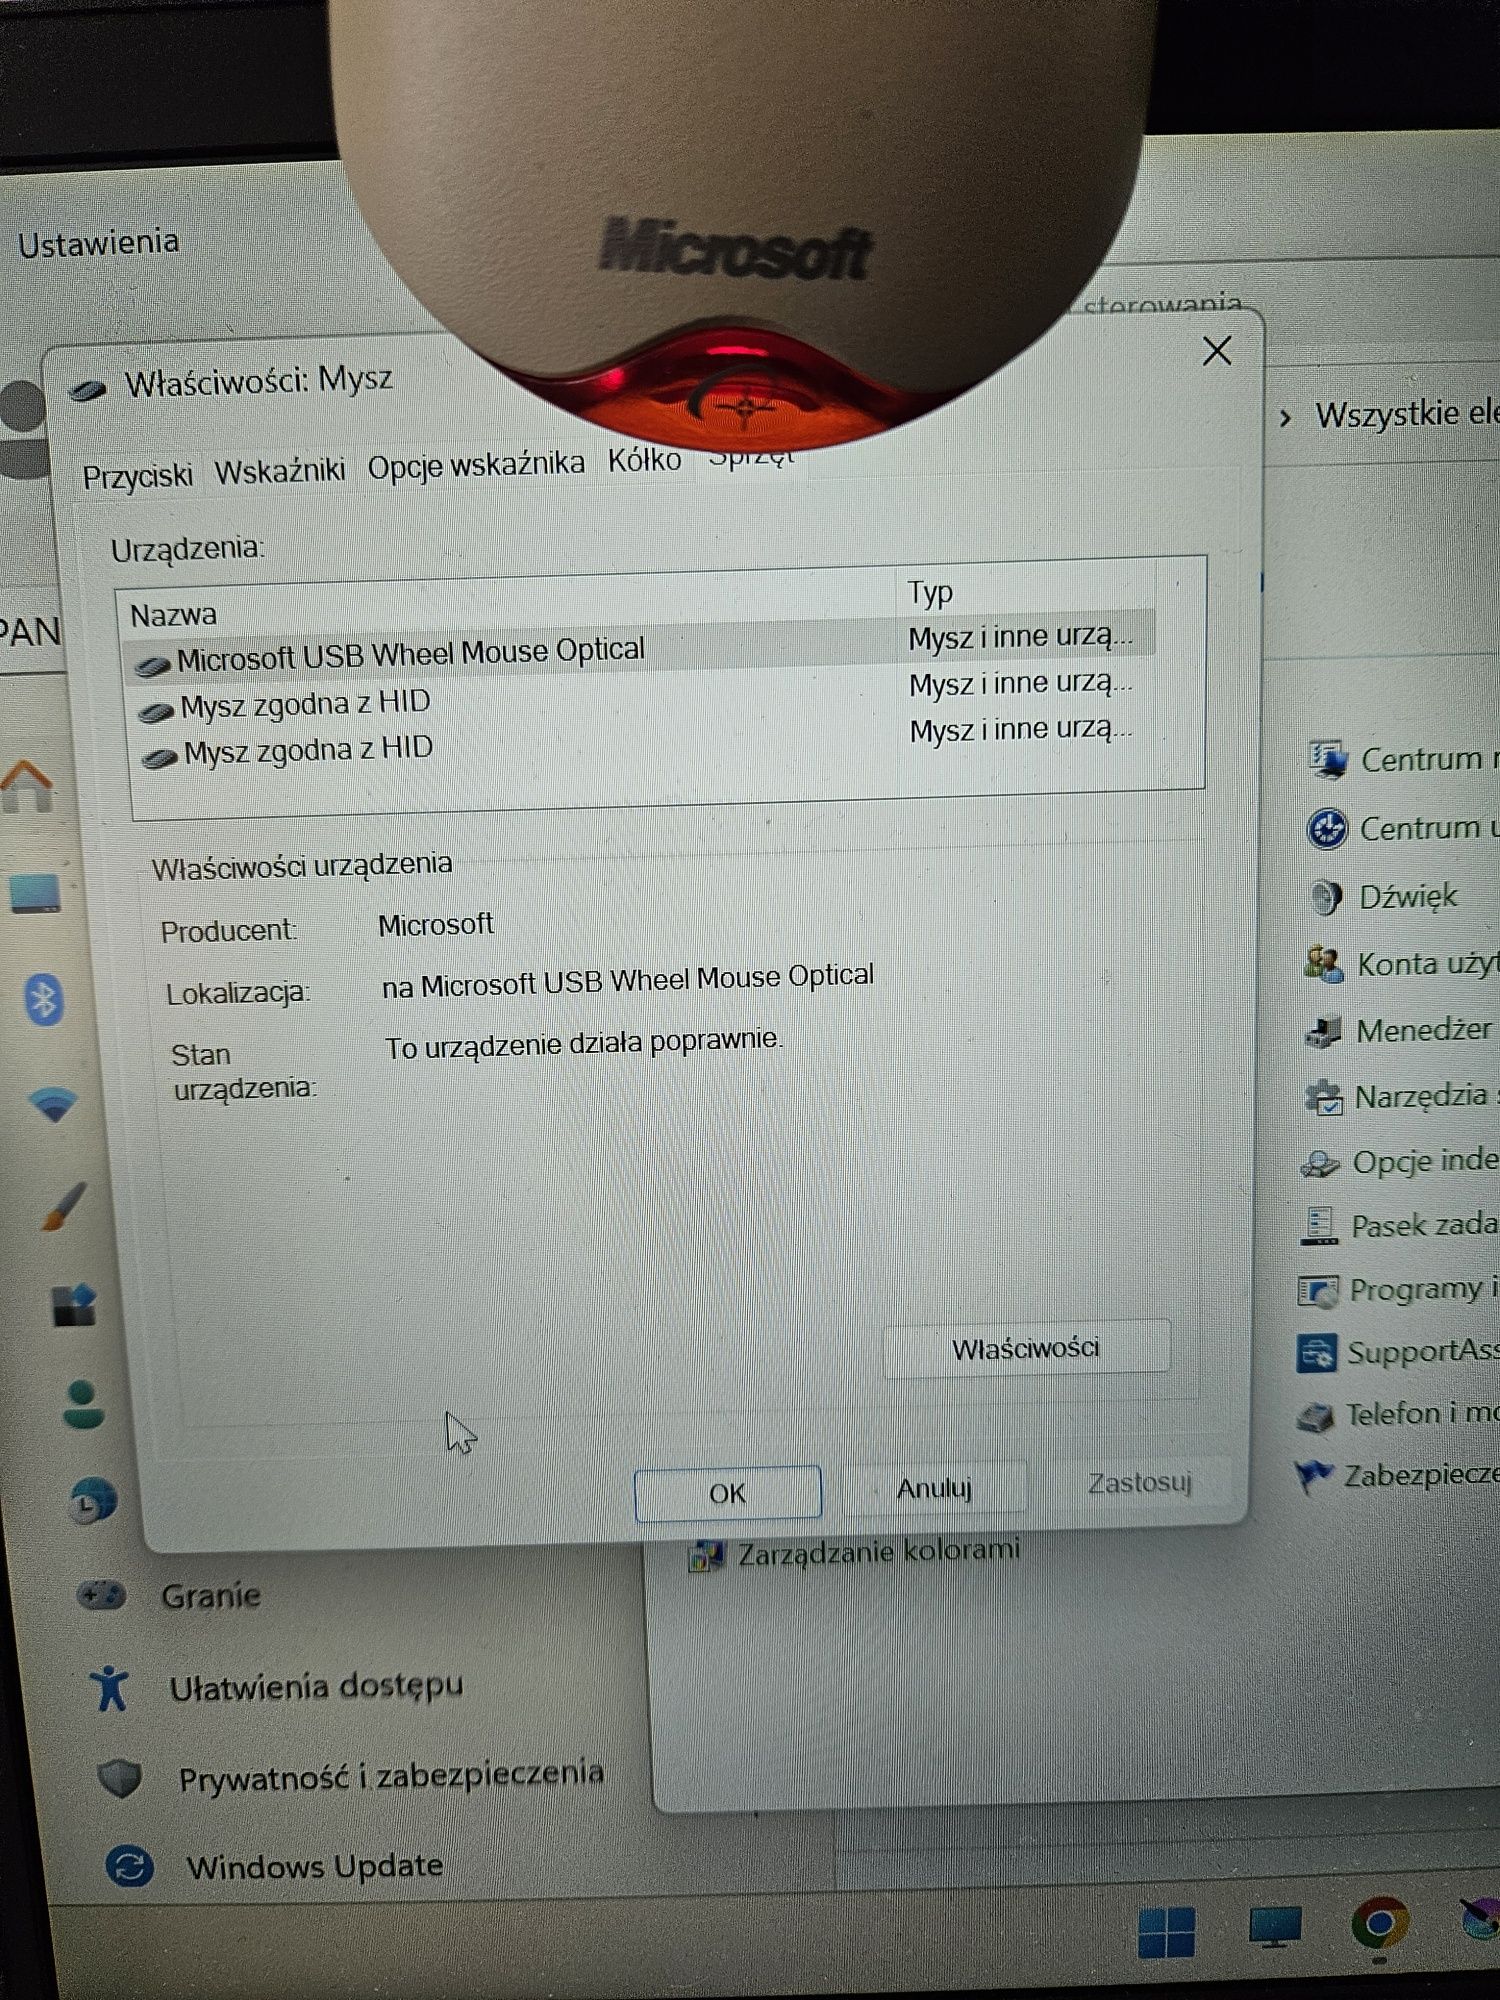Viewport: 1500px width, 2000px height.
Task: Click Wszystkie elementy breadcrumb
Action: point(1407,414)
